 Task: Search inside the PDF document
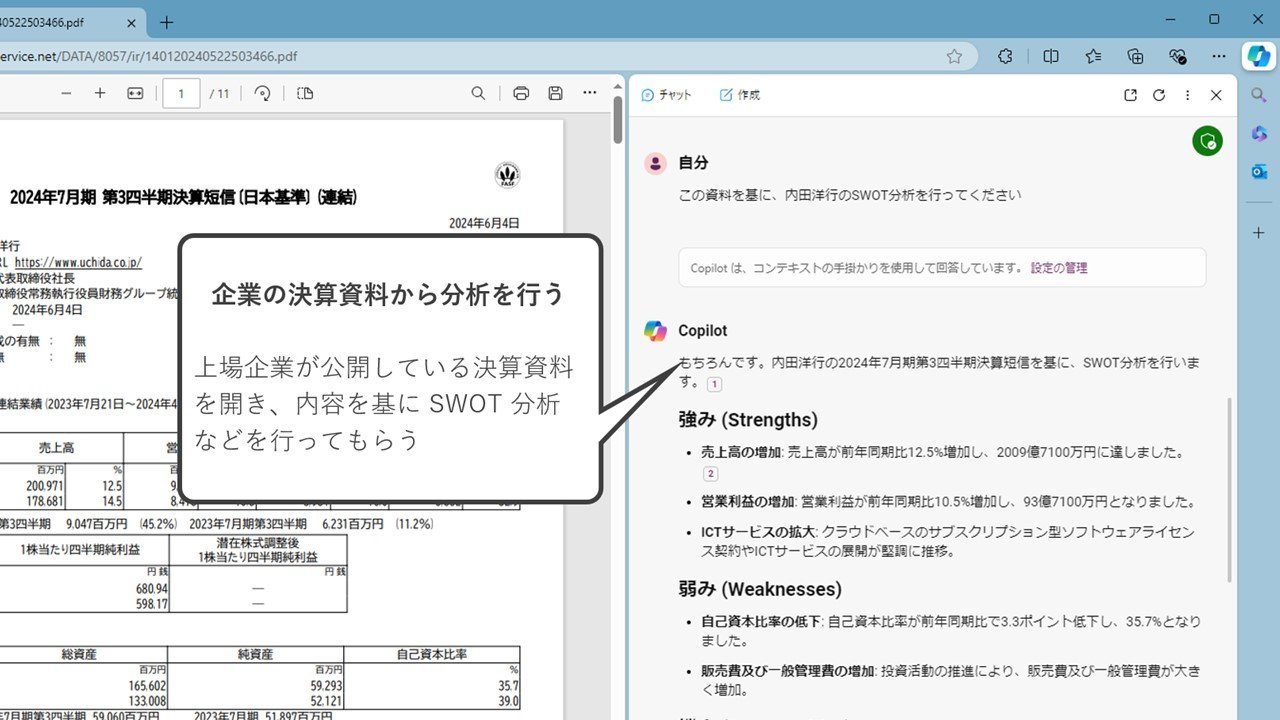tap(478, 93)
